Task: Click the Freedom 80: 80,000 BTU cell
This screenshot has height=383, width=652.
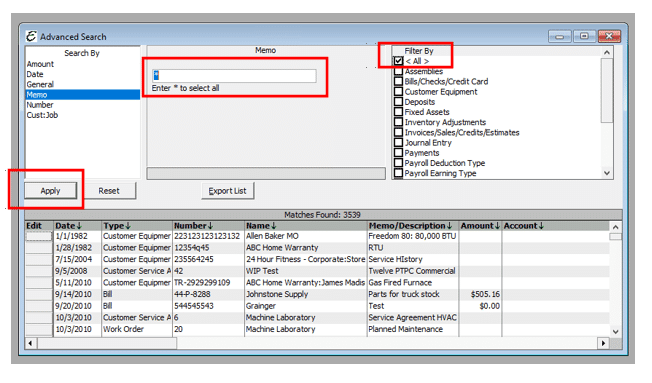Action: [x=413, y=236]
